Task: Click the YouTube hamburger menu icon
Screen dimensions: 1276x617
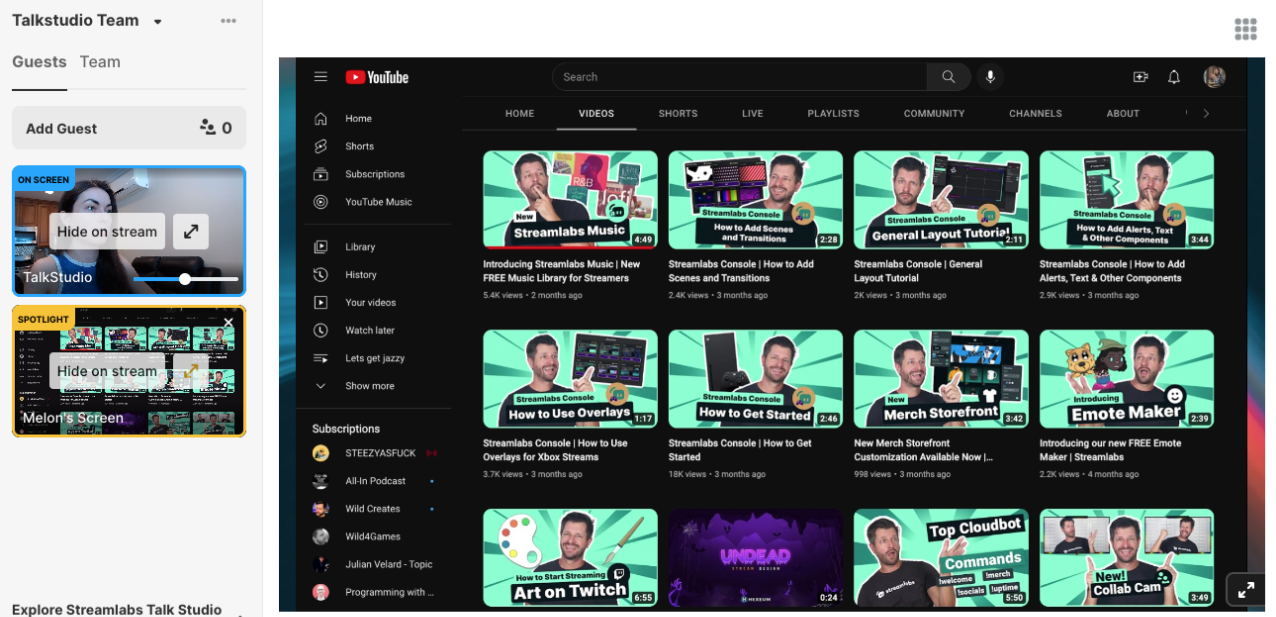Action: click(320, 77)
